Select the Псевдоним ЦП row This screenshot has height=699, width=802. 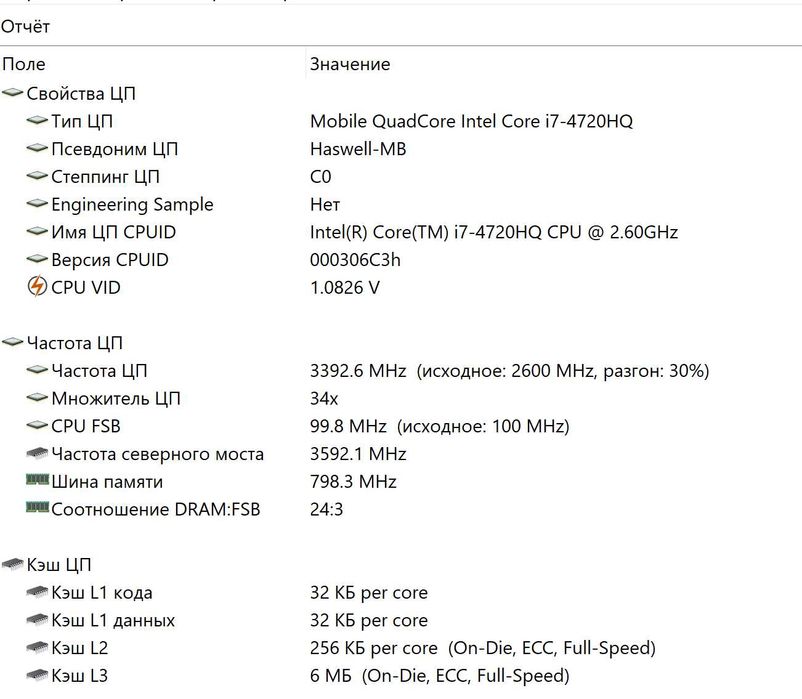tap(114, 150)
